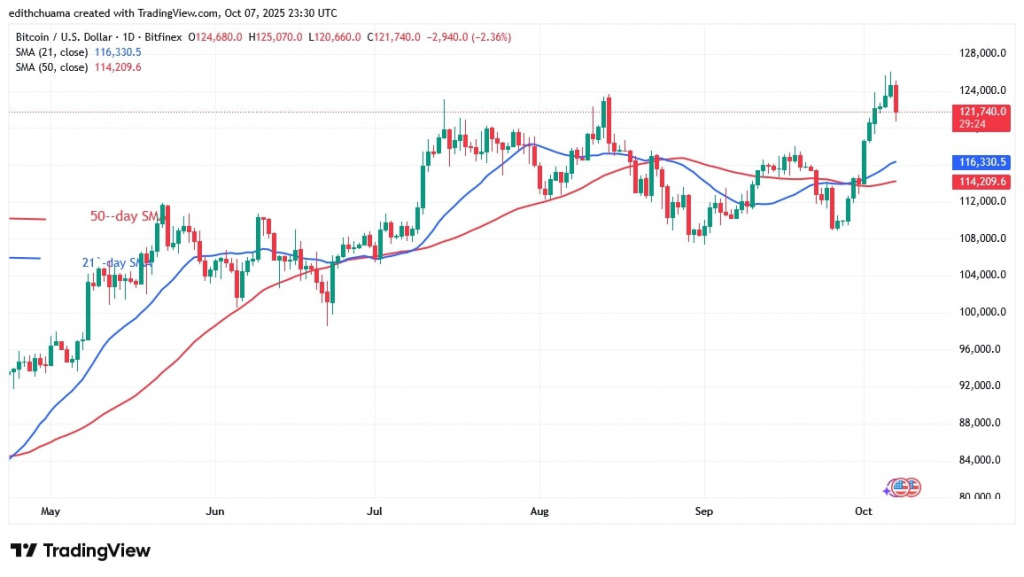Click the blue 116,330.5 SMA price tag
Image resolution: width=1024 pixels, height=577 pixels.
click(x=981, y=162)
